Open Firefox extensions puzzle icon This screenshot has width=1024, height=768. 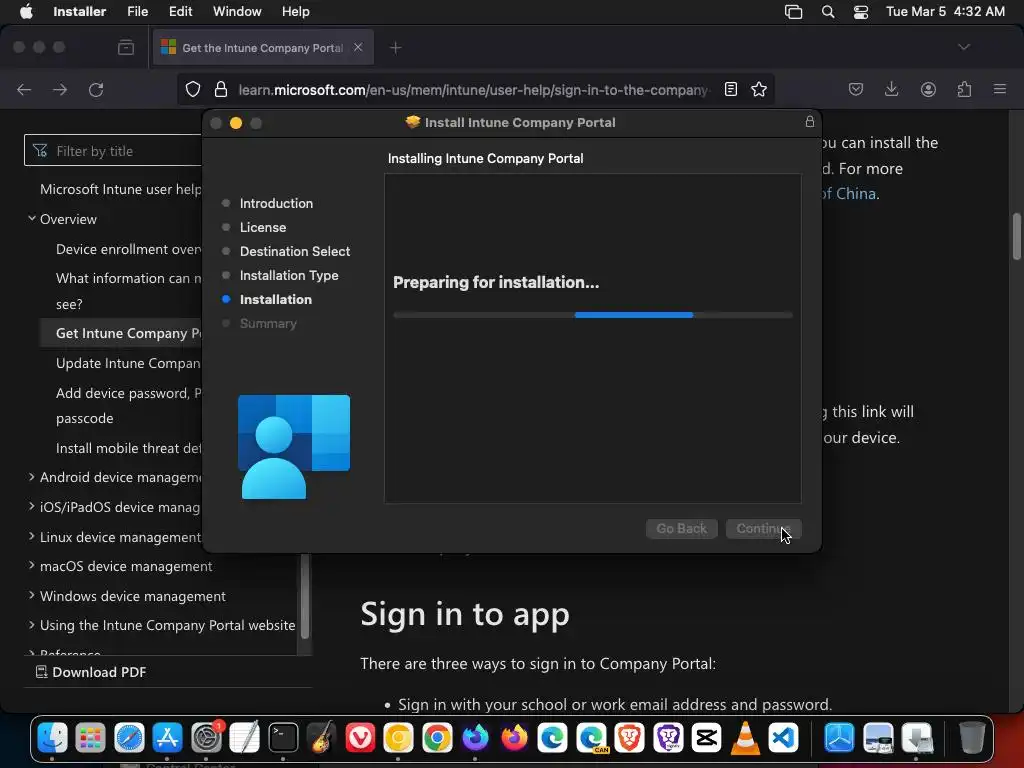click(965, 89)
